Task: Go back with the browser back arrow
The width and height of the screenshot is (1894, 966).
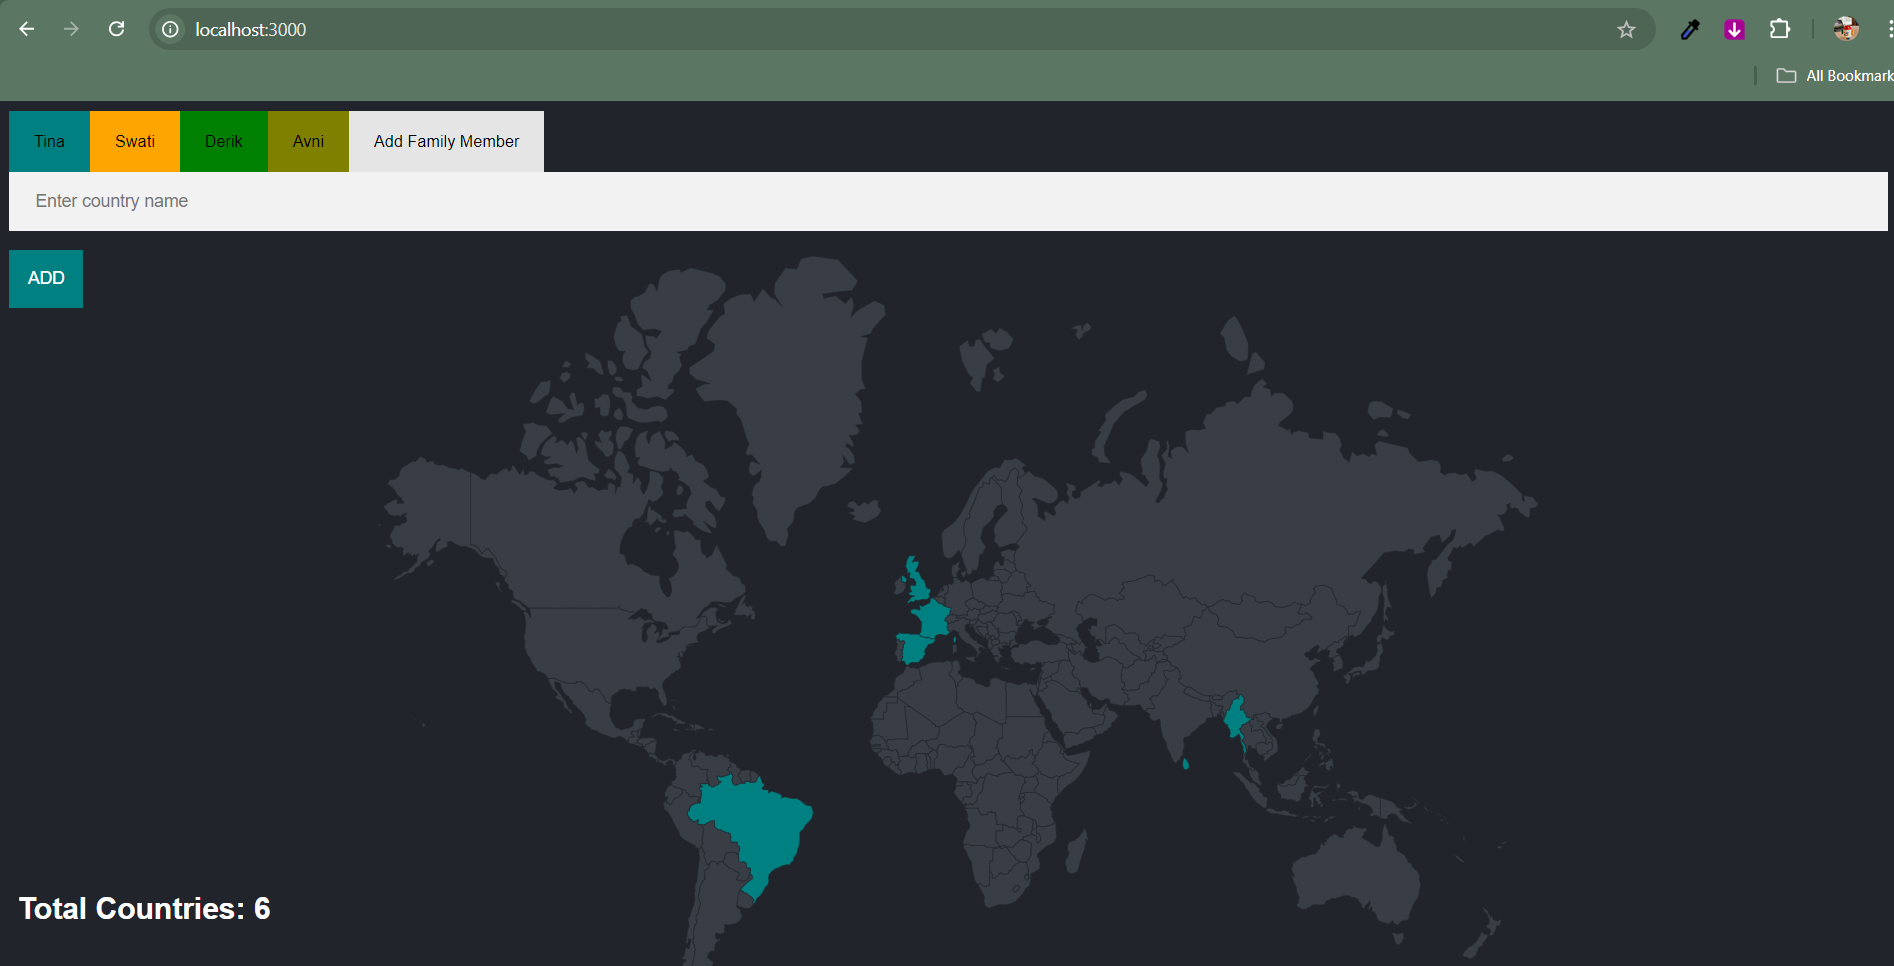Action: tap(27, 29)
